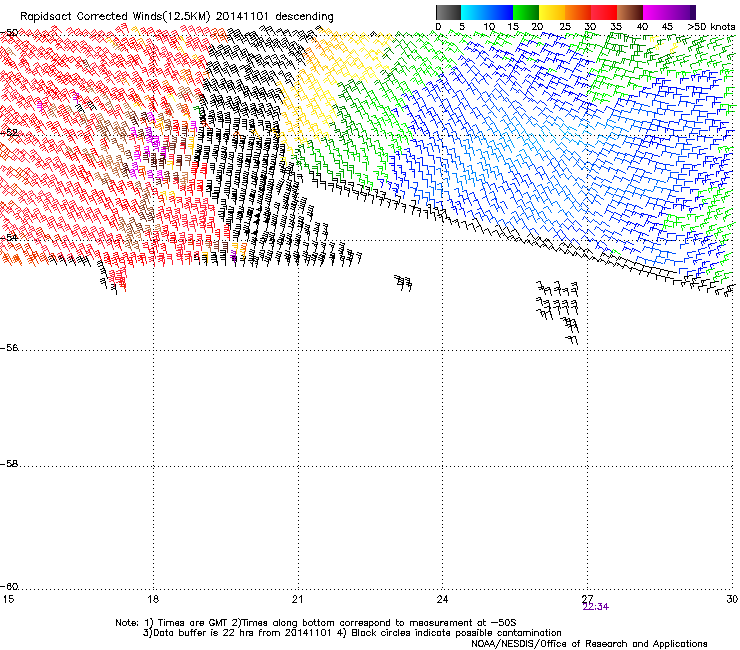Screen dimensions: 740x650
Task: Click the '40' legend scale label
Action: click(x=642, y=27)
